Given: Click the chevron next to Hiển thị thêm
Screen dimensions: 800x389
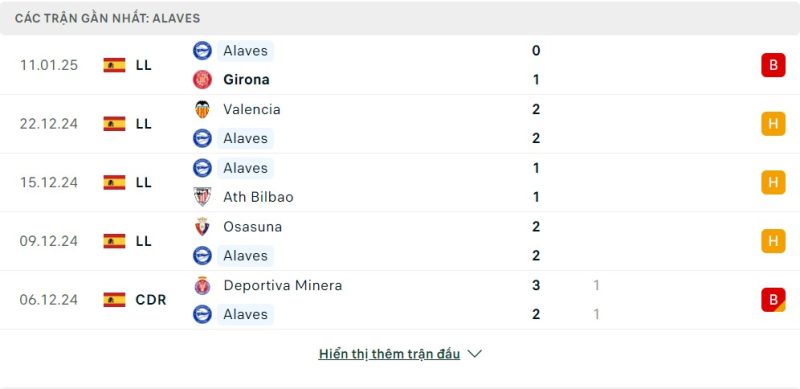Looking at the screenshot, I should pyautogui.click(x=474, y=354).
